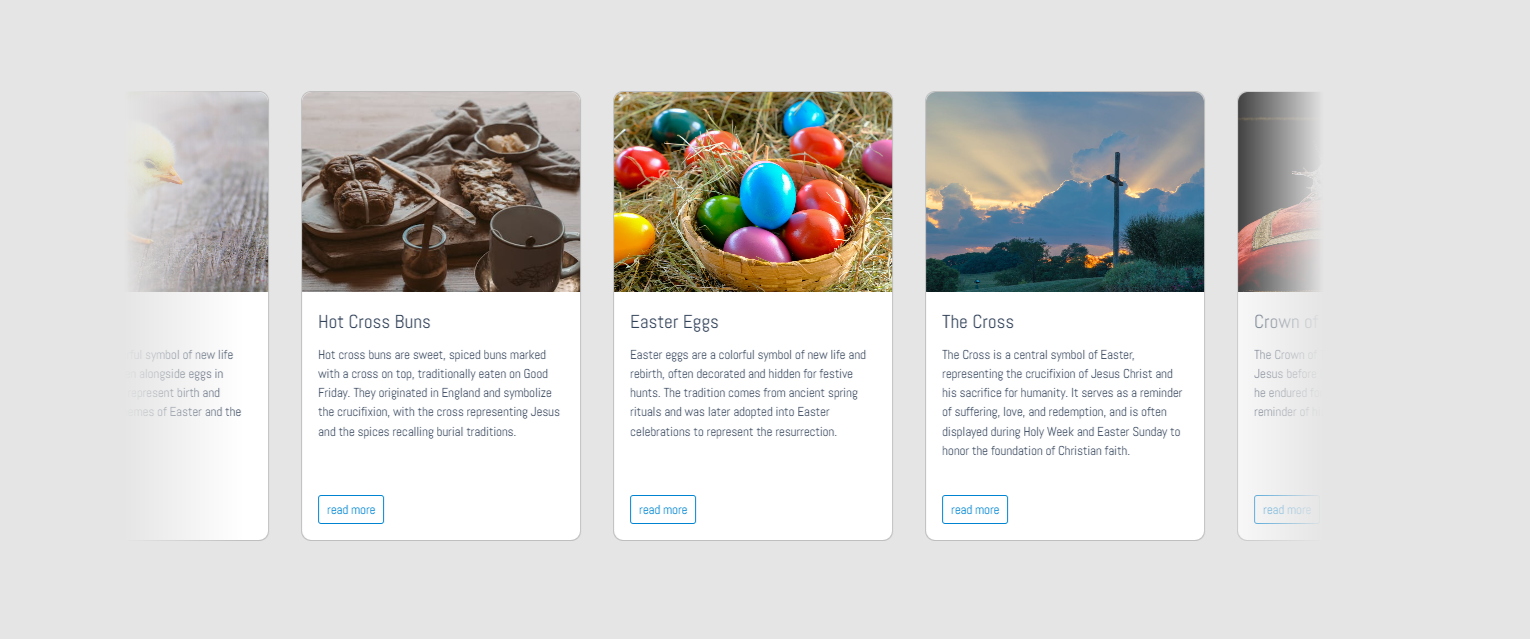Click the partially hidden Crown of title

(1286, 322)
